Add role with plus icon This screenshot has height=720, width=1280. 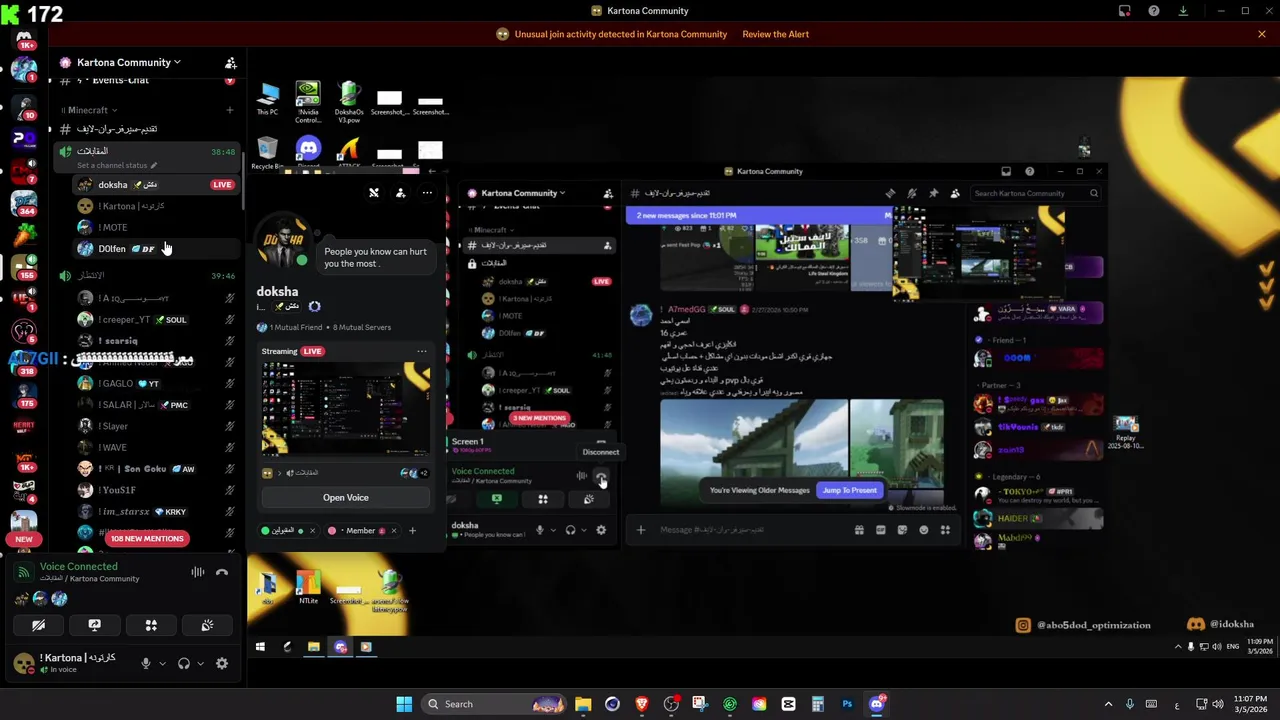pyautogui.click(x=412, y=531)
